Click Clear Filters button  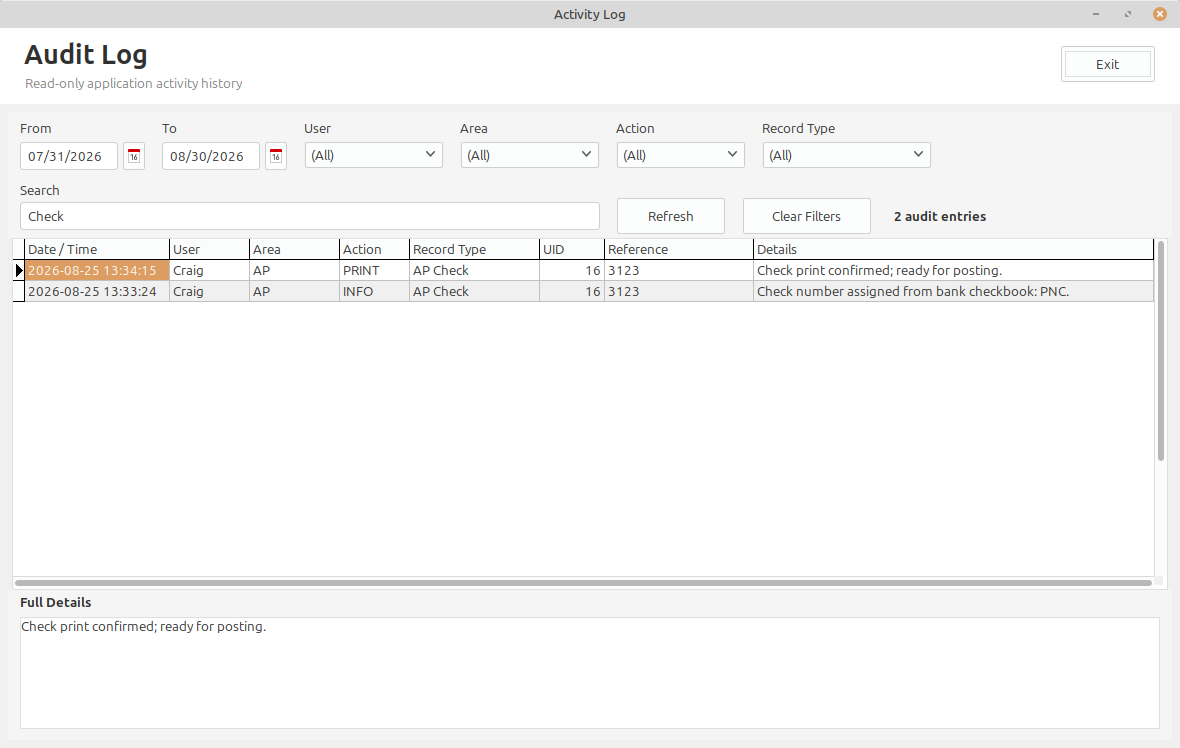pyautogui.click(x=806, y=216)
